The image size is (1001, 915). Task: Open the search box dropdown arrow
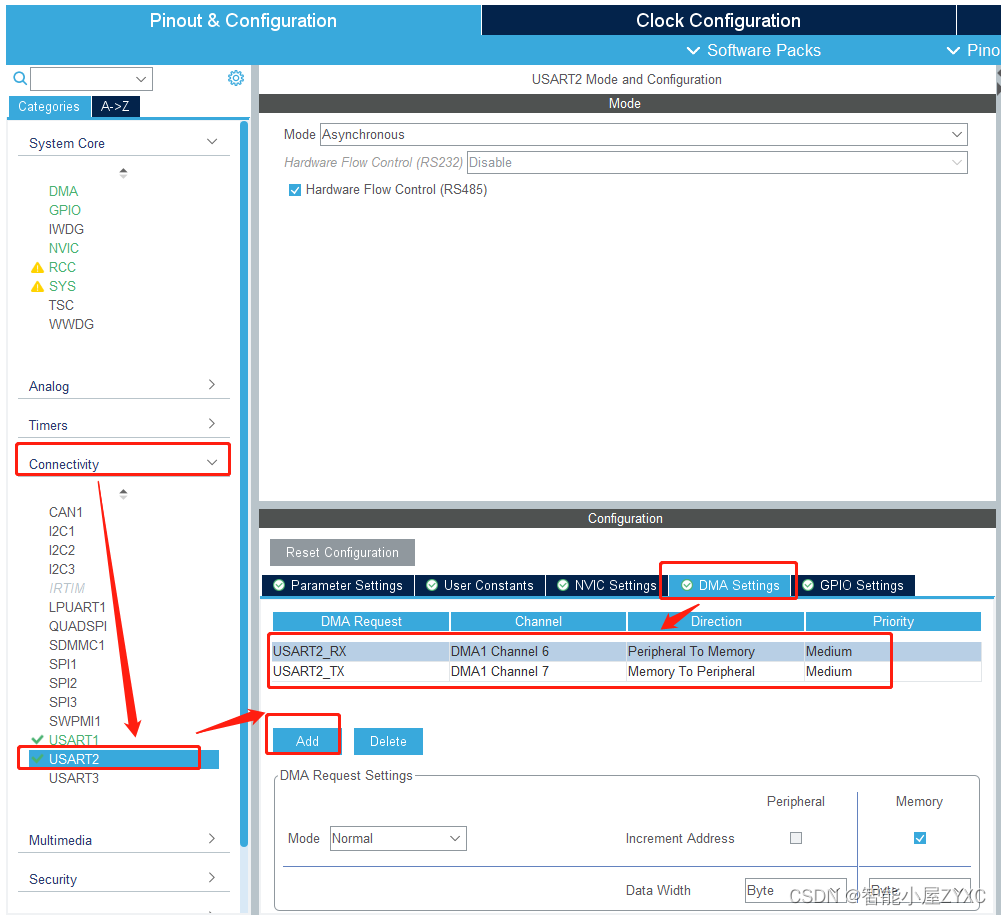[141, 79]
